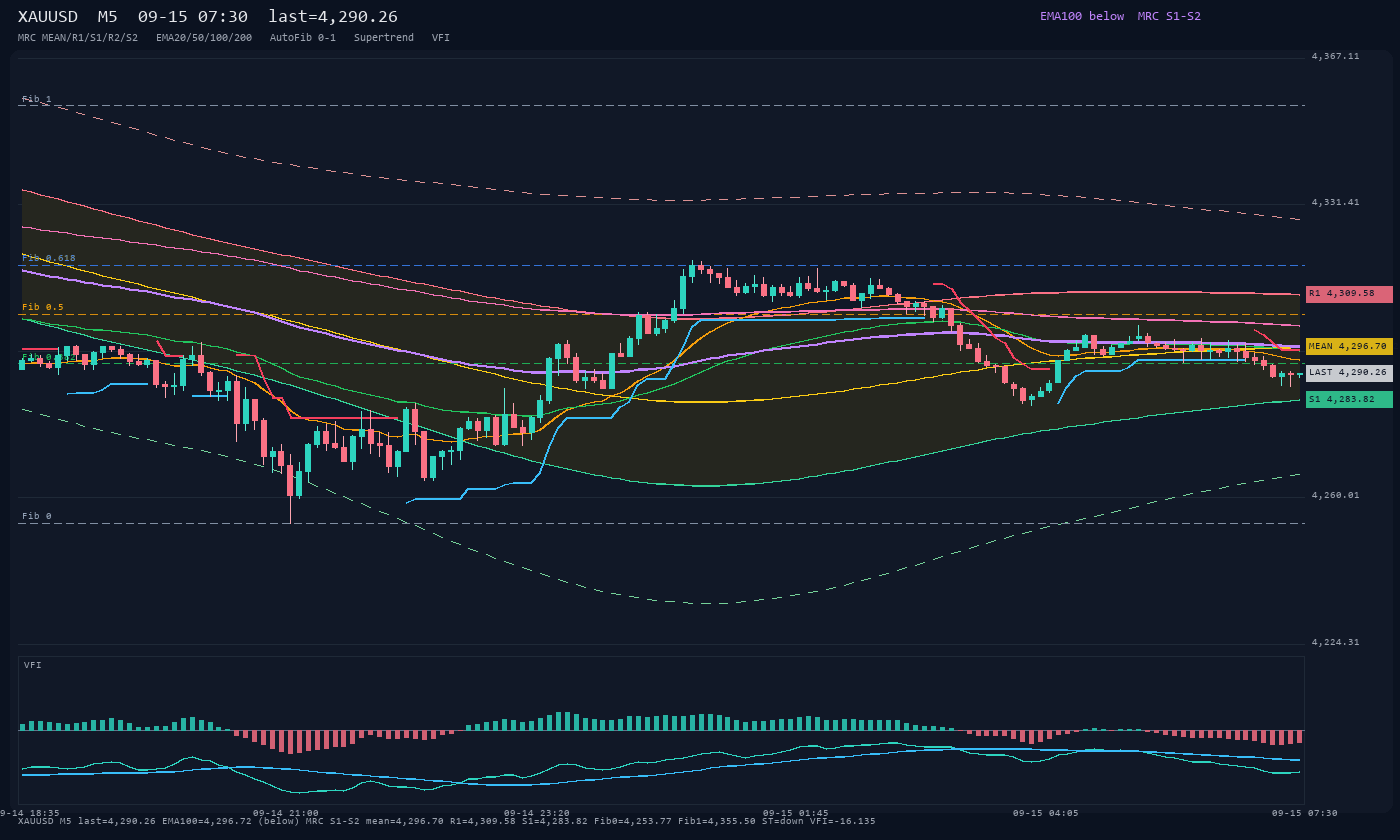The width and height of the screenshot is (1400, 840).
Task: Select the S1 4,283.82 price tag
Action: [1349, 399]
